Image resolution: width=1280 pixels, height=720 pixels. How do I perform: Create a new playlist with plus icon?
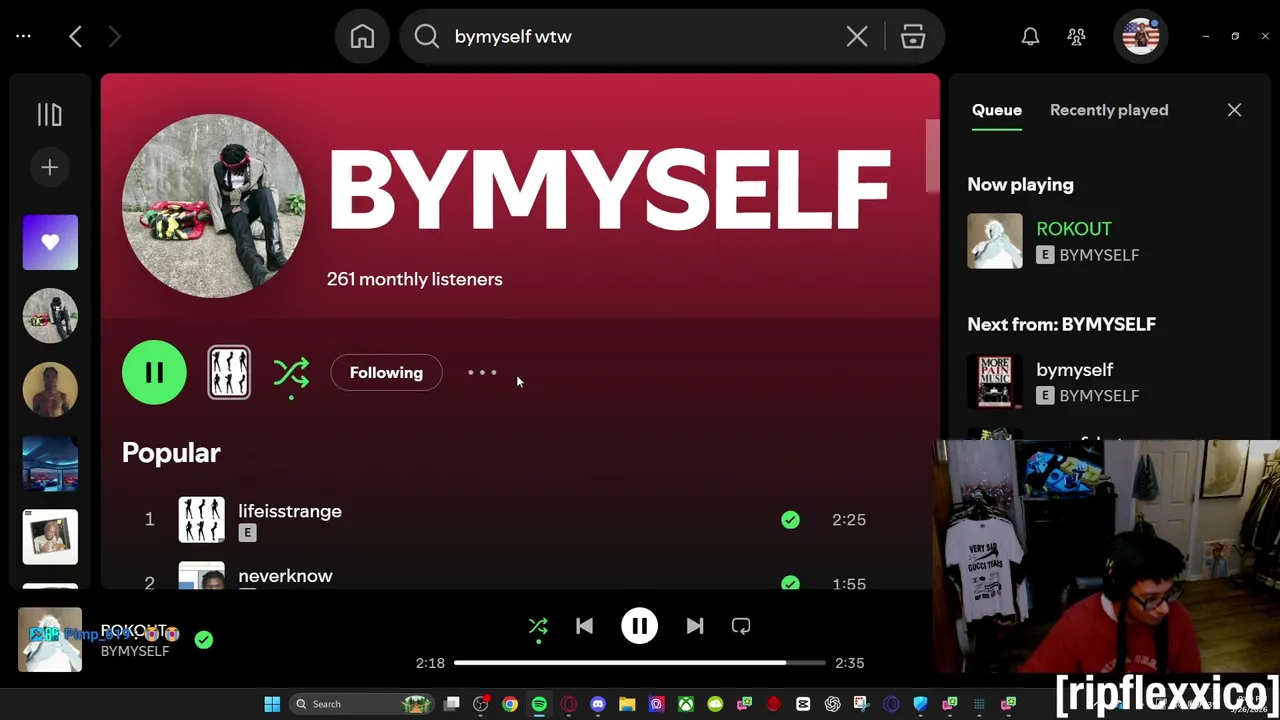point(49,167)
